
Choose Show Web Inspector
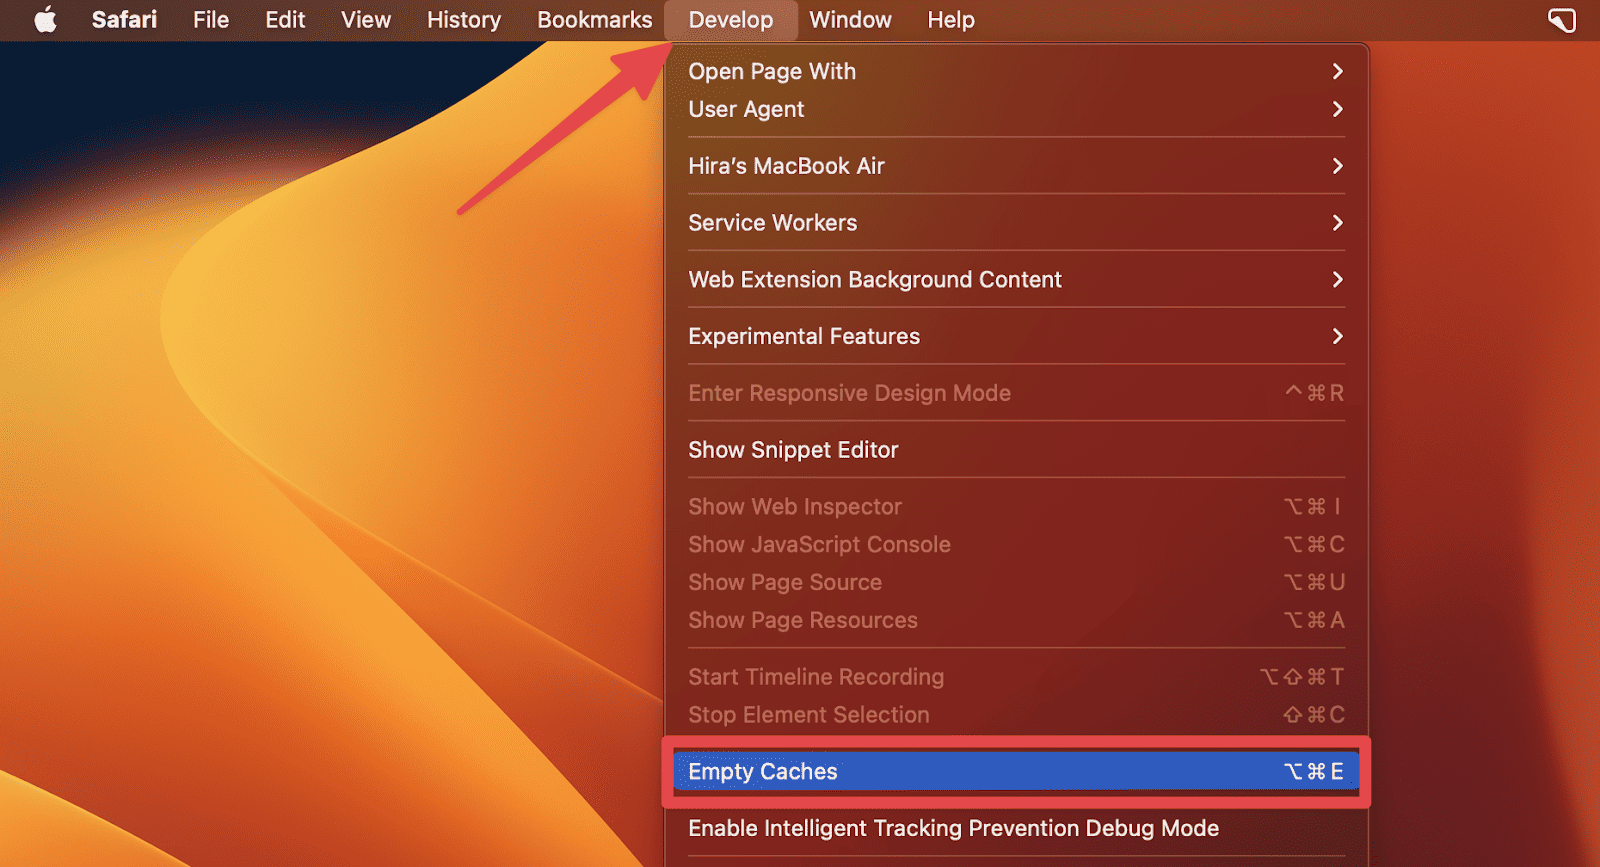(x=1016, y=507)
